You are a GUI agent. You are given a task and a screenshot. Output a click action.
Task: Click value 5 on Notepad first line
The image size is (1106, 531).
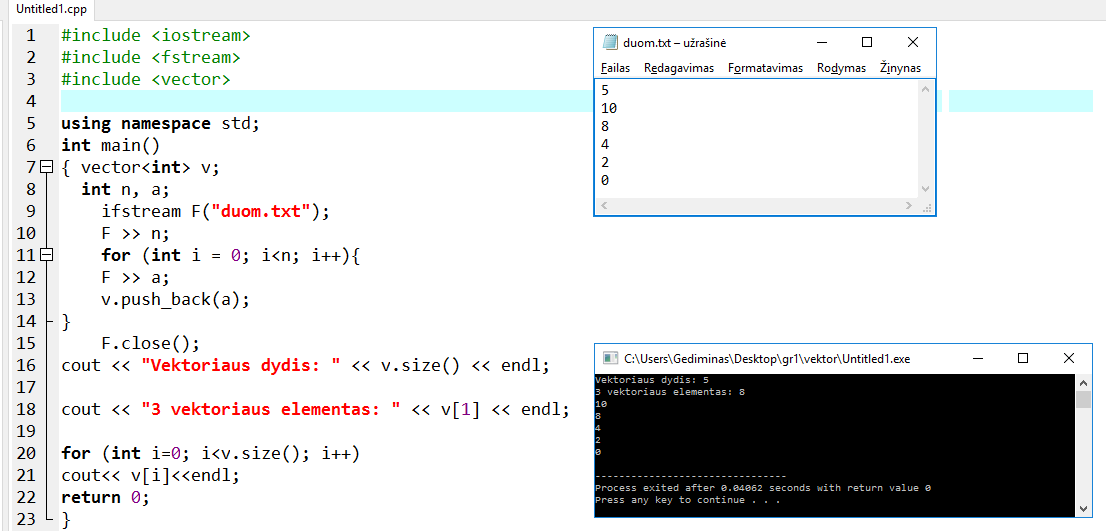(604, 90)
